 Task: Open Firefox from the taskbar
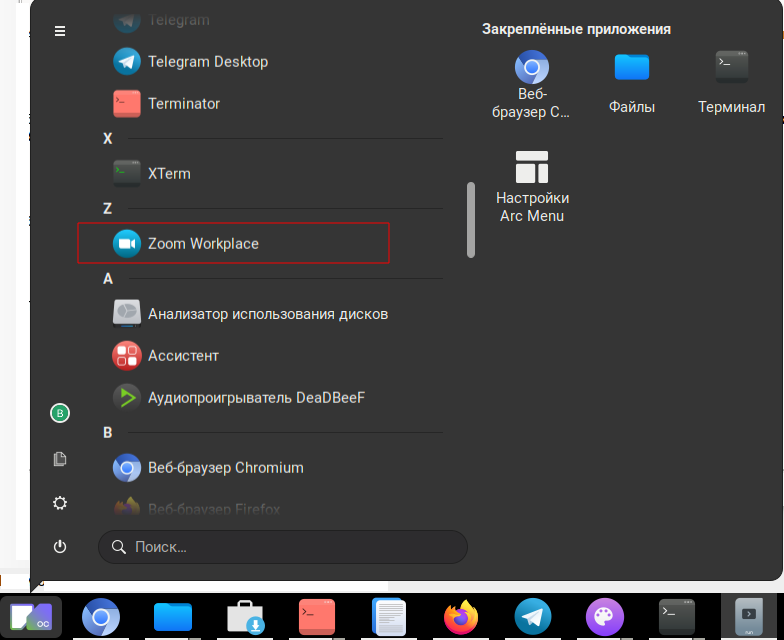[x=461, y=617]
